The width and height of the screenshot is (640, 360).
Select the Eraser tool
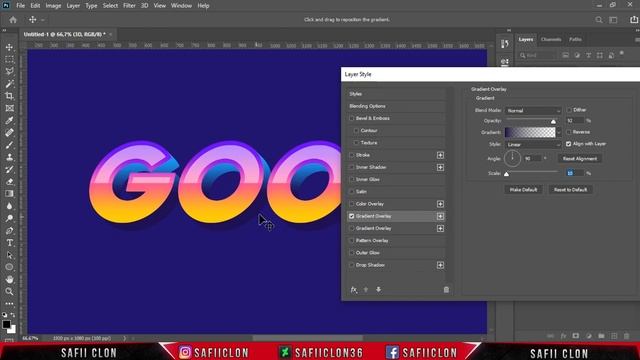tap(9, 182)
